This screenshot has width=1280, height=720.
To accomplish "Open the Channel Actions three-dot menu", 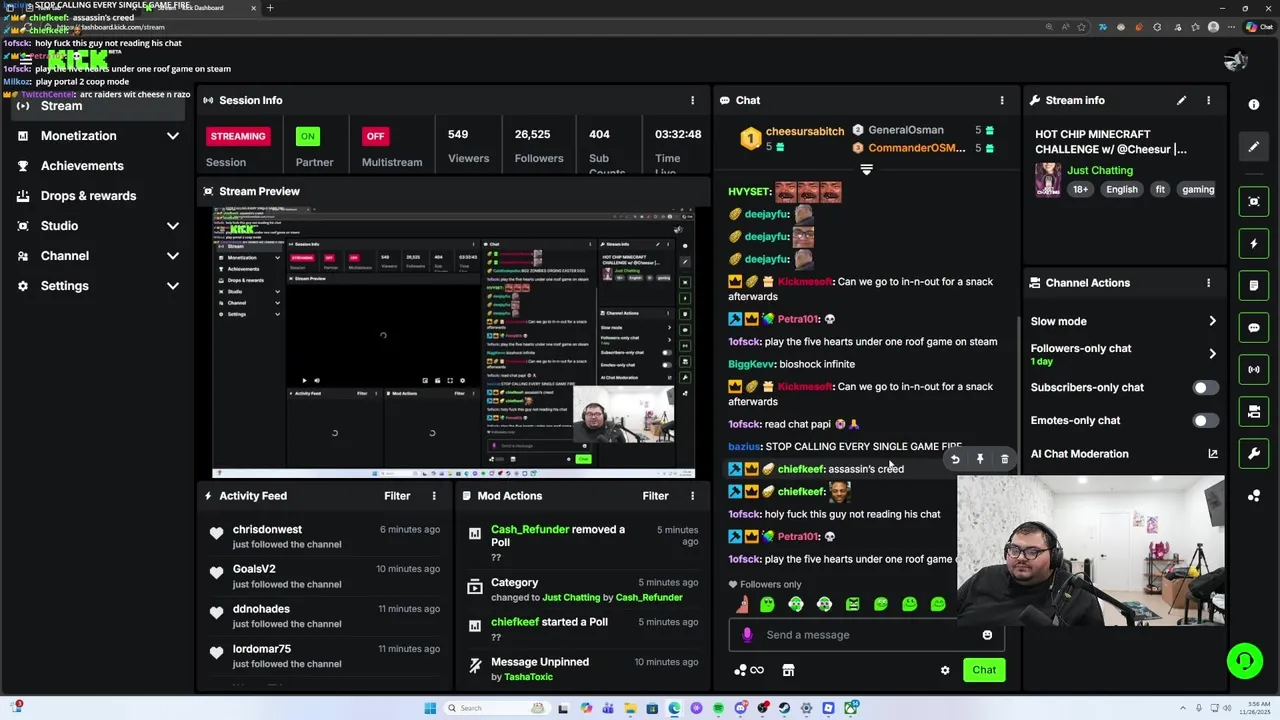I will 1208,283.
